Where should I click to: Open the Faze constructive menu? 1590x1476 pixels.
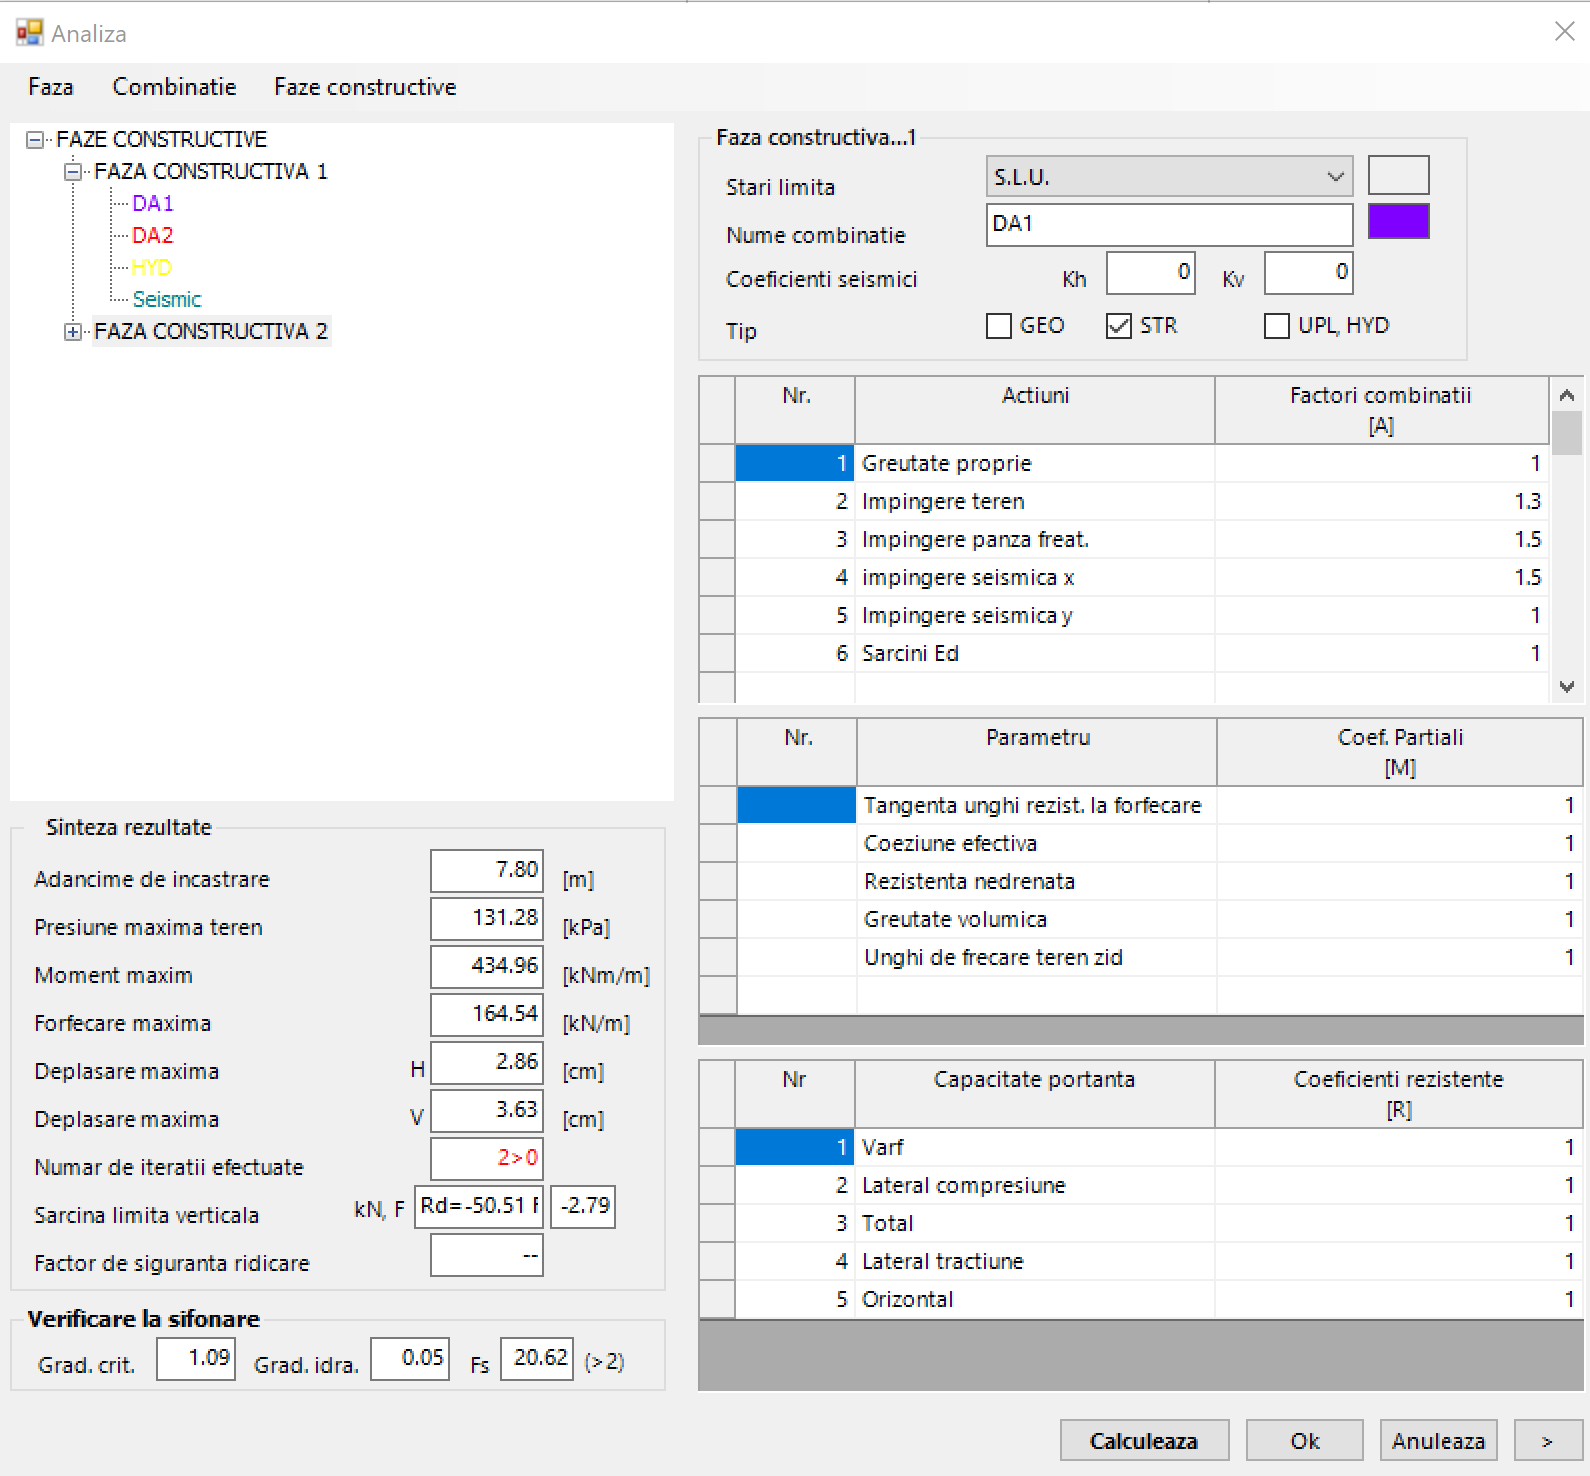[365, 87]
